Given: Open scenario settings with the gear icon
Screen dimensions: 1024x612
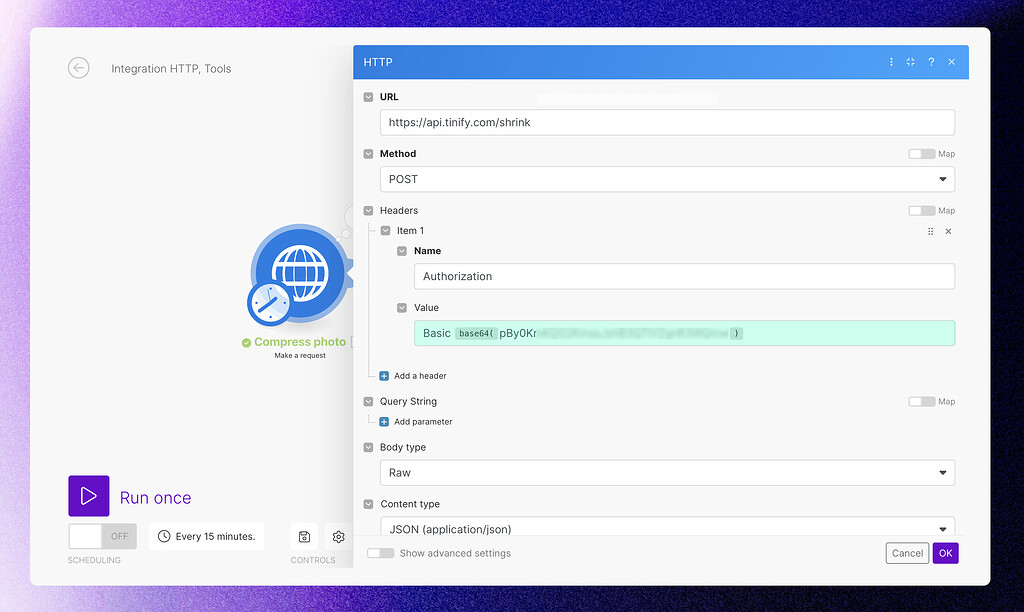Looking at the screenshot, I should [x=338, y=536].
